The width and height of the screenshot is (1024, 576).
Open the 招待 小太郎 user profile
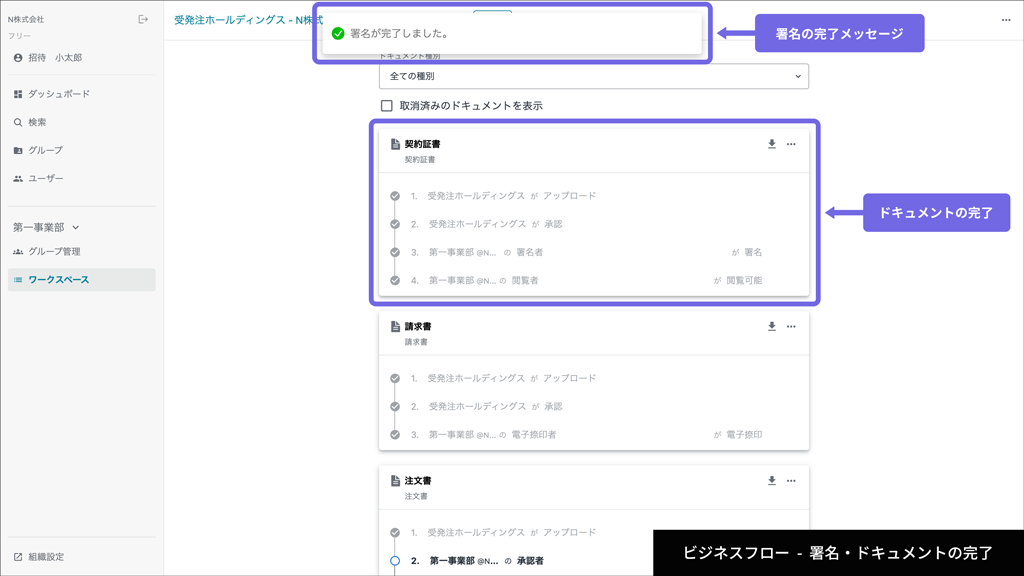click(49, 57)
